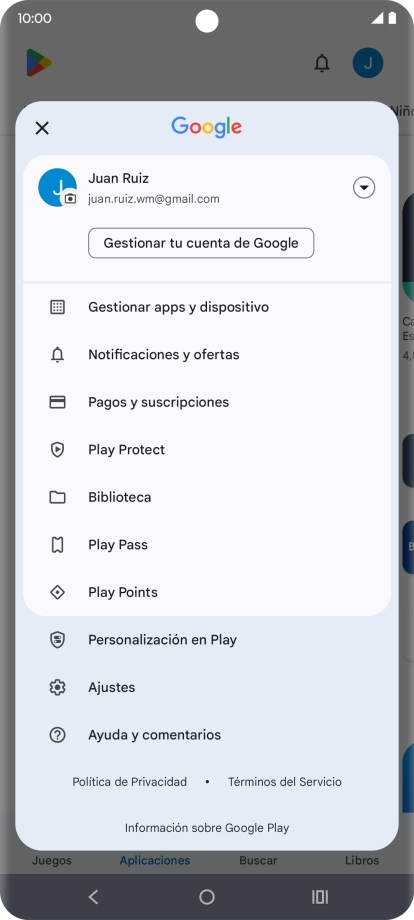This screenshot has width=414, height=920.
Task: Tap the Android home navigation button
Action: coord(207,897)
